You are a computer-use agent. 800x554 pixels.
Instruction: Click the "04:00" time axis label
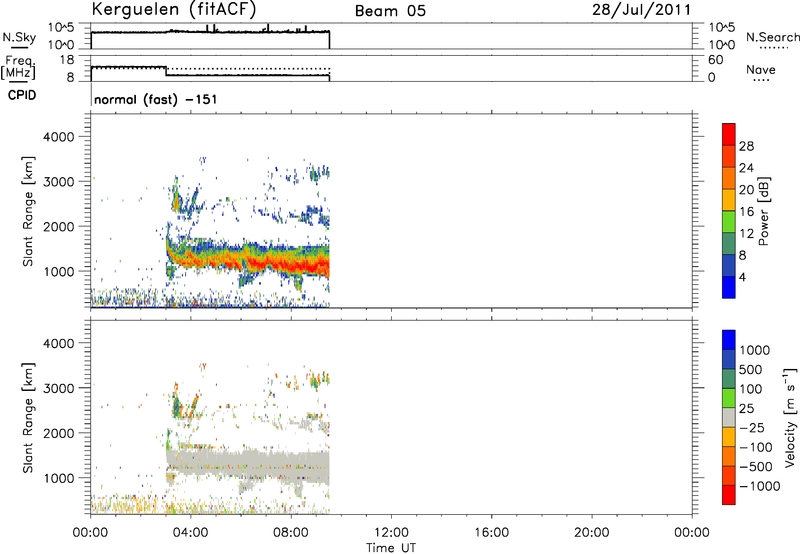tap(190, 533)
